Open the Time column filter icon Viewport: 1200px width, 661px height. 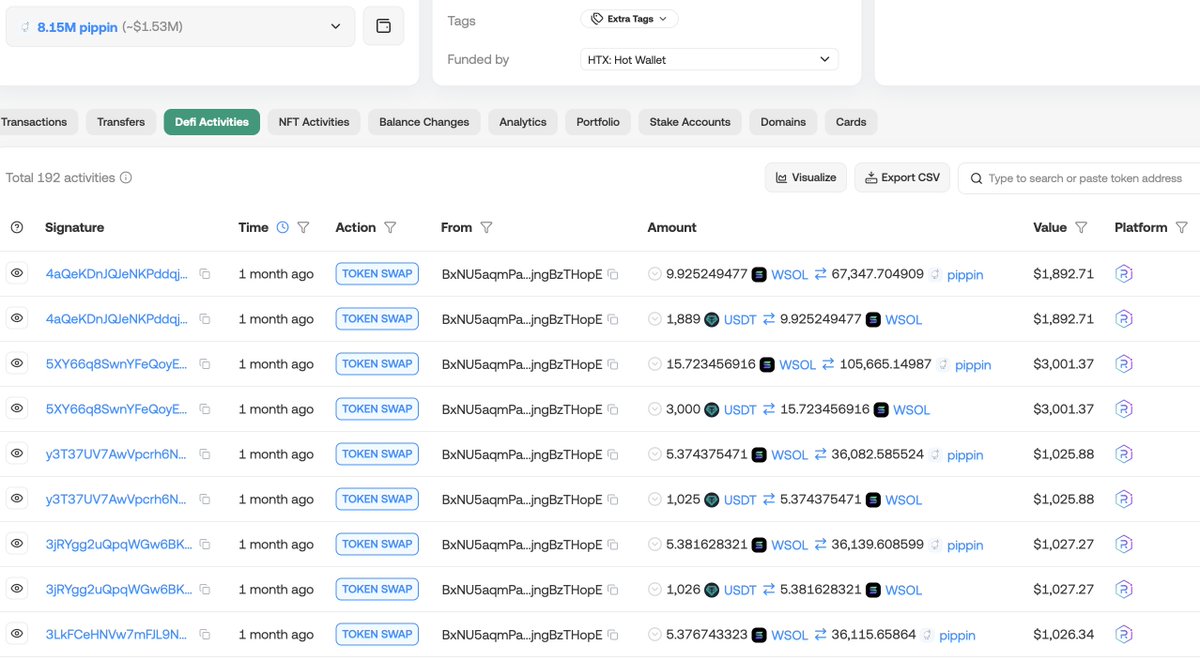303,228
